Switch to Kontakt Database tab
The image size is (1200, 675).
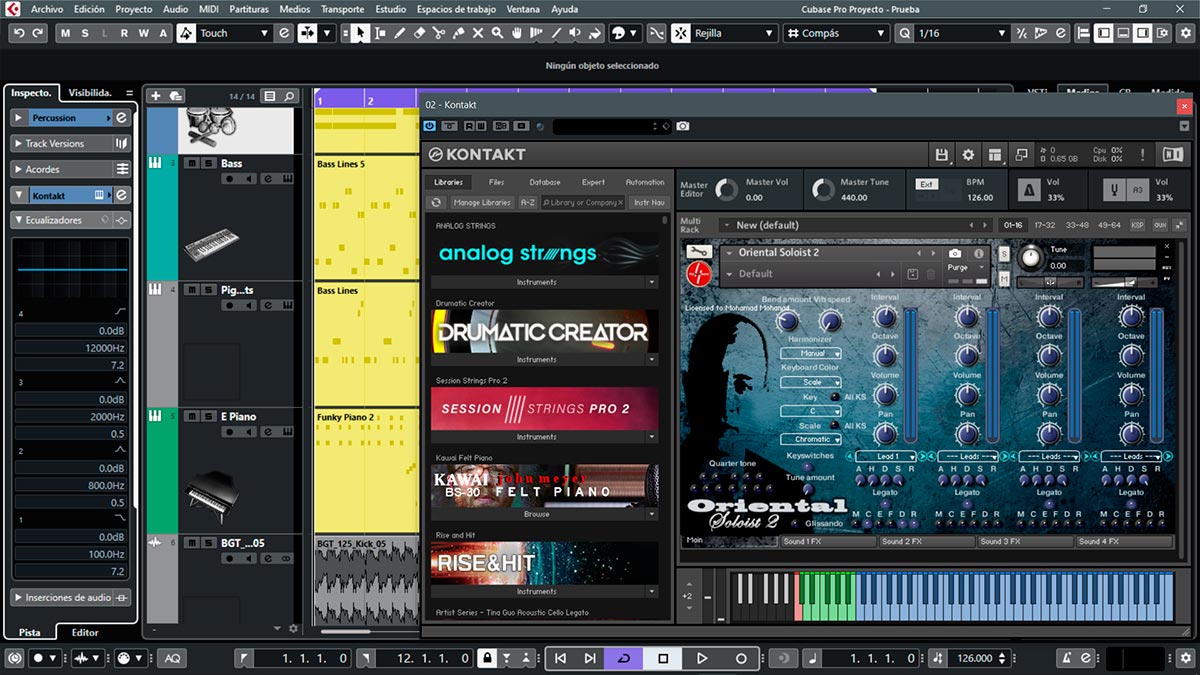(x=545, y=182)
